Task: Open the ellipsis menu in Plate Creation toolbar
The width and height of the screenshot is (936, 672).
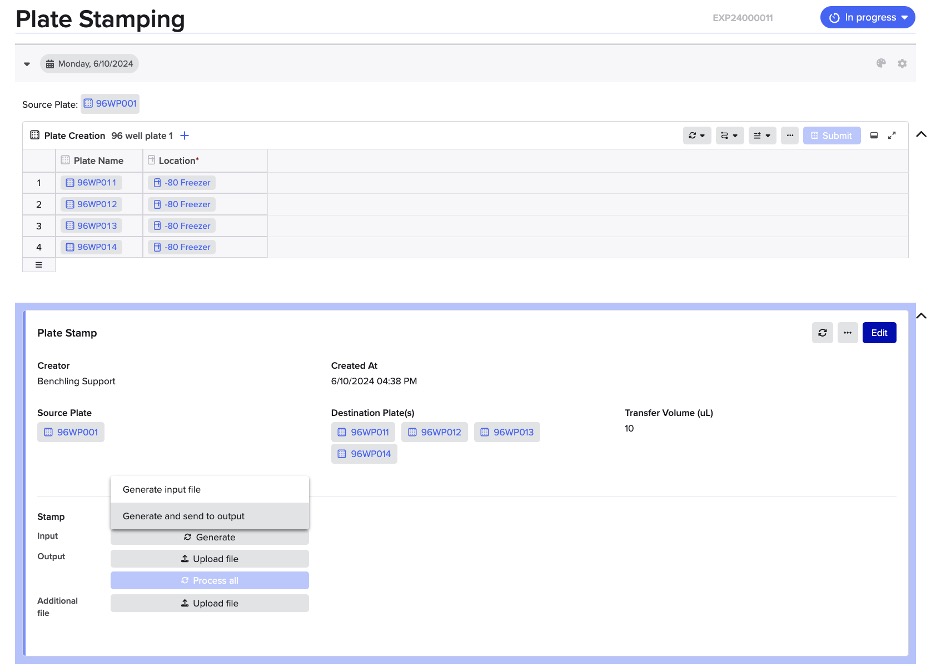Action: (790, 136)
